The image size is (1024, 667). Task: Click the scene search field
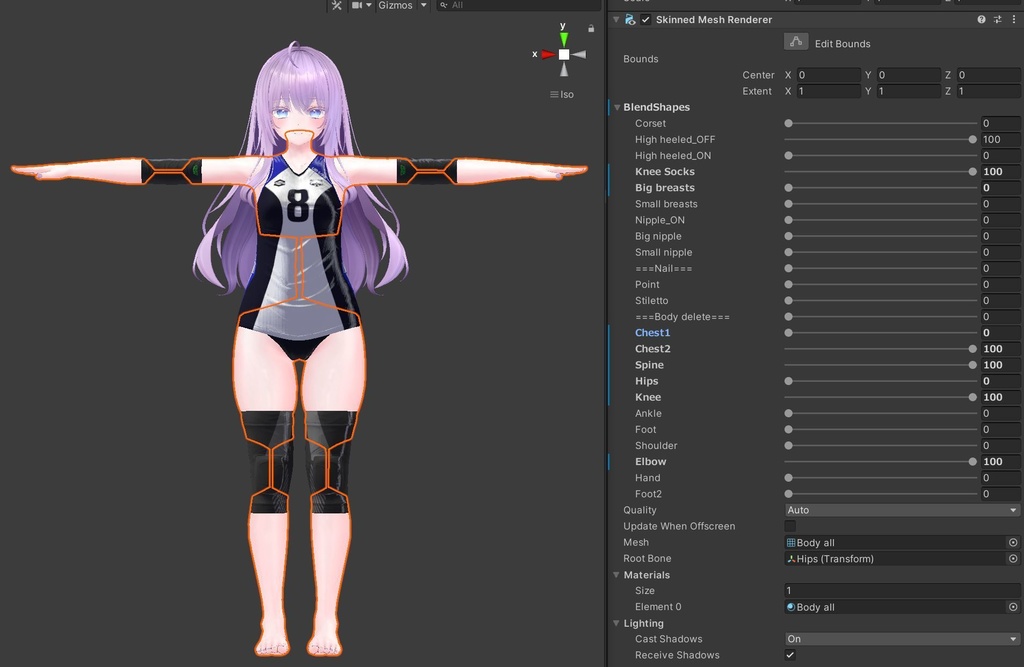518,5
